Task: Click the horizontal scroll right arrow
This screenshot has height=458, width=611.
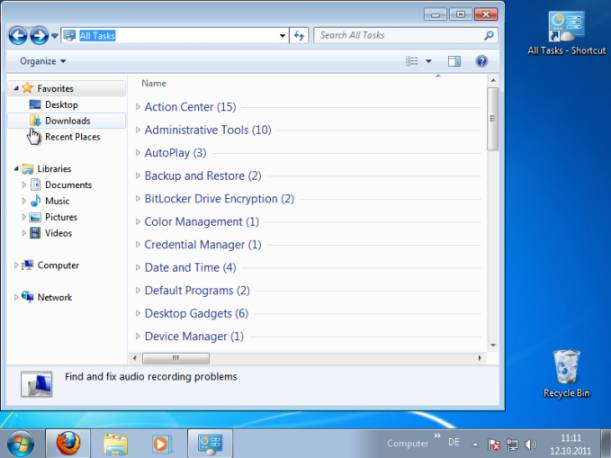Action: pyautogui.click(x=480, y=358)
